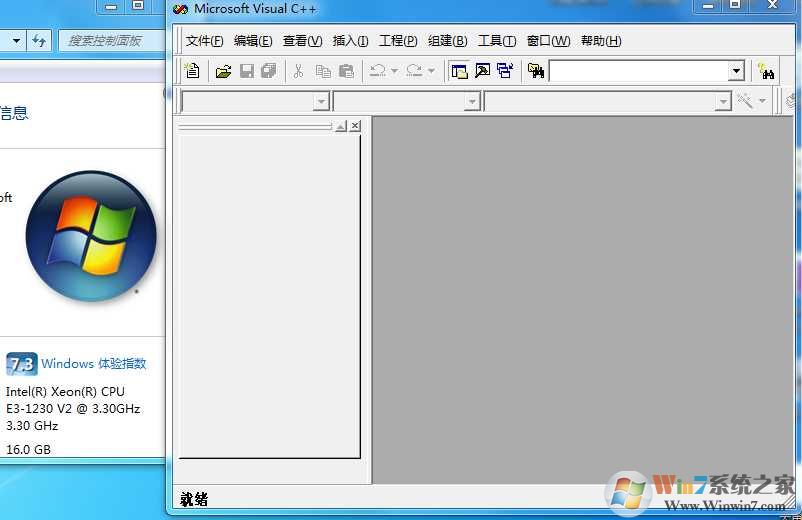Toggle the Workspace window icon

(459, 71)
